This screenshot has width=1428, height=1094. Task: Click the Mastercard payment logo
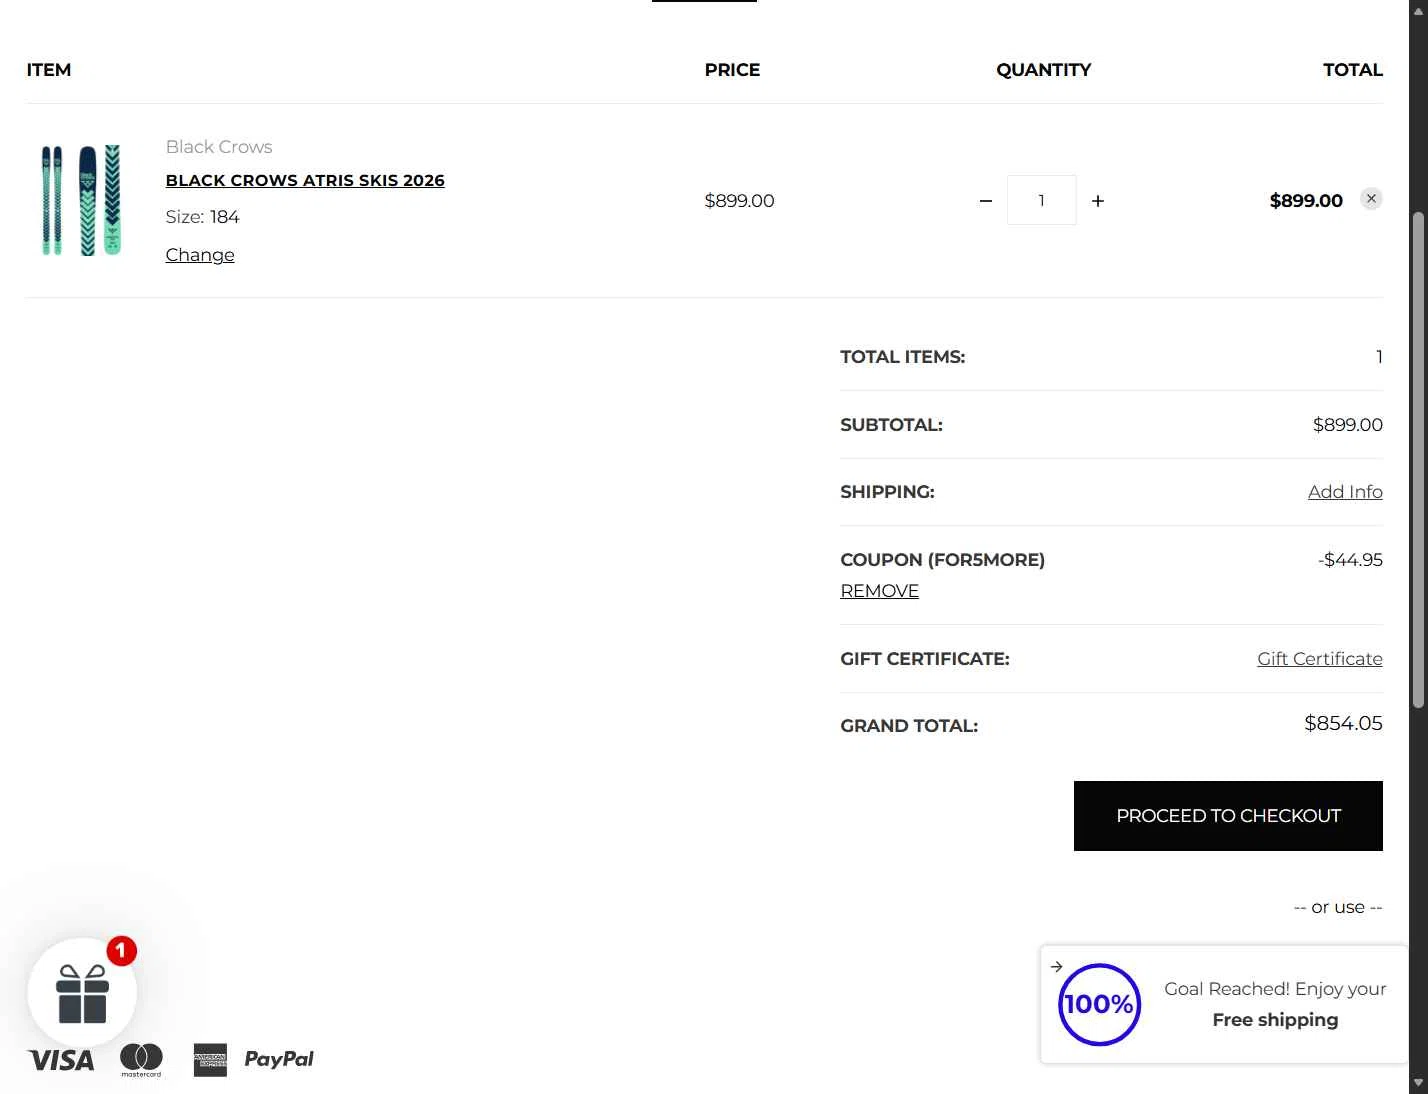(141, 1060)
